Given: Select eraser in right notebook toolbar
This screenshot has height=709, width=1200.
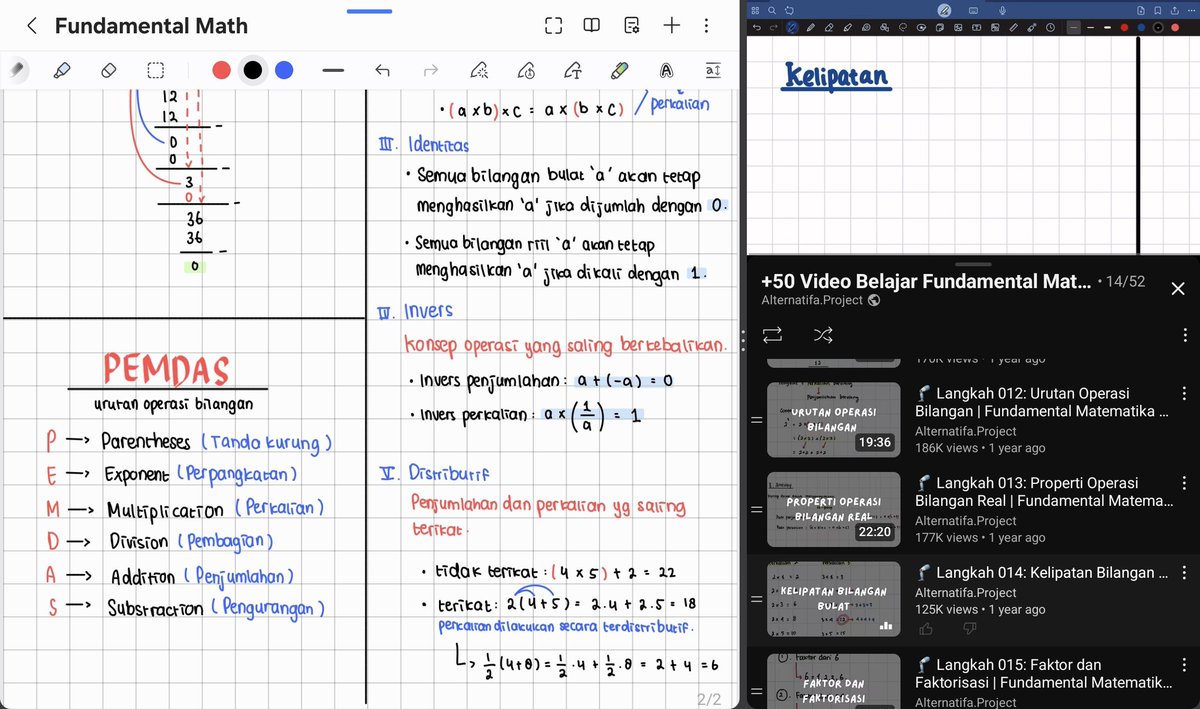Looking at the screenshot, I should pyautogui.click(x=828, y=27).
